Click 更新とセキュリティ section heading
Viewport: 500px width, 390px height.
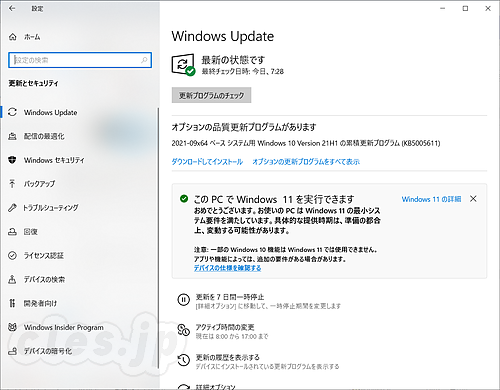point(33,83)
